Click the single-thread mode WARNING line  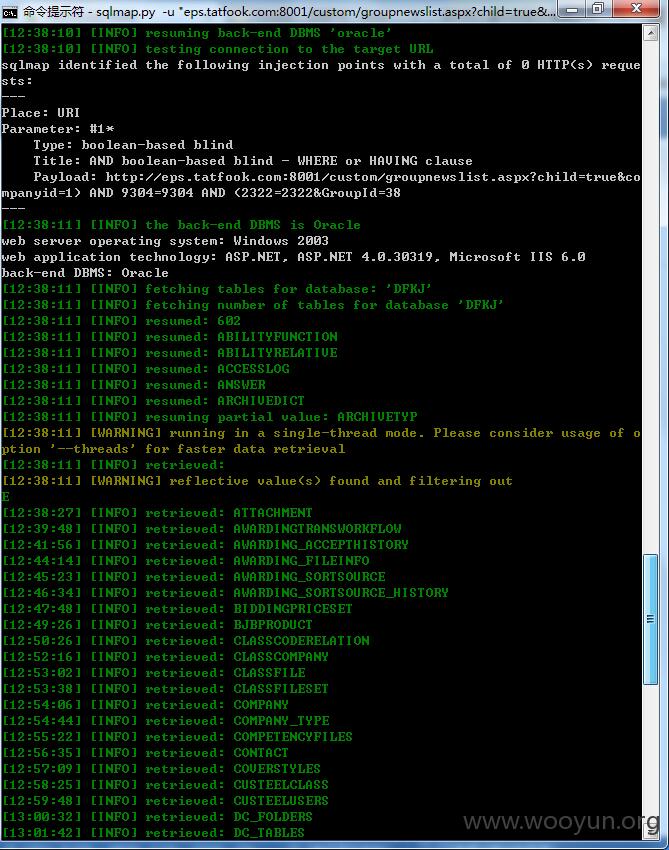(x=321, y=441)
